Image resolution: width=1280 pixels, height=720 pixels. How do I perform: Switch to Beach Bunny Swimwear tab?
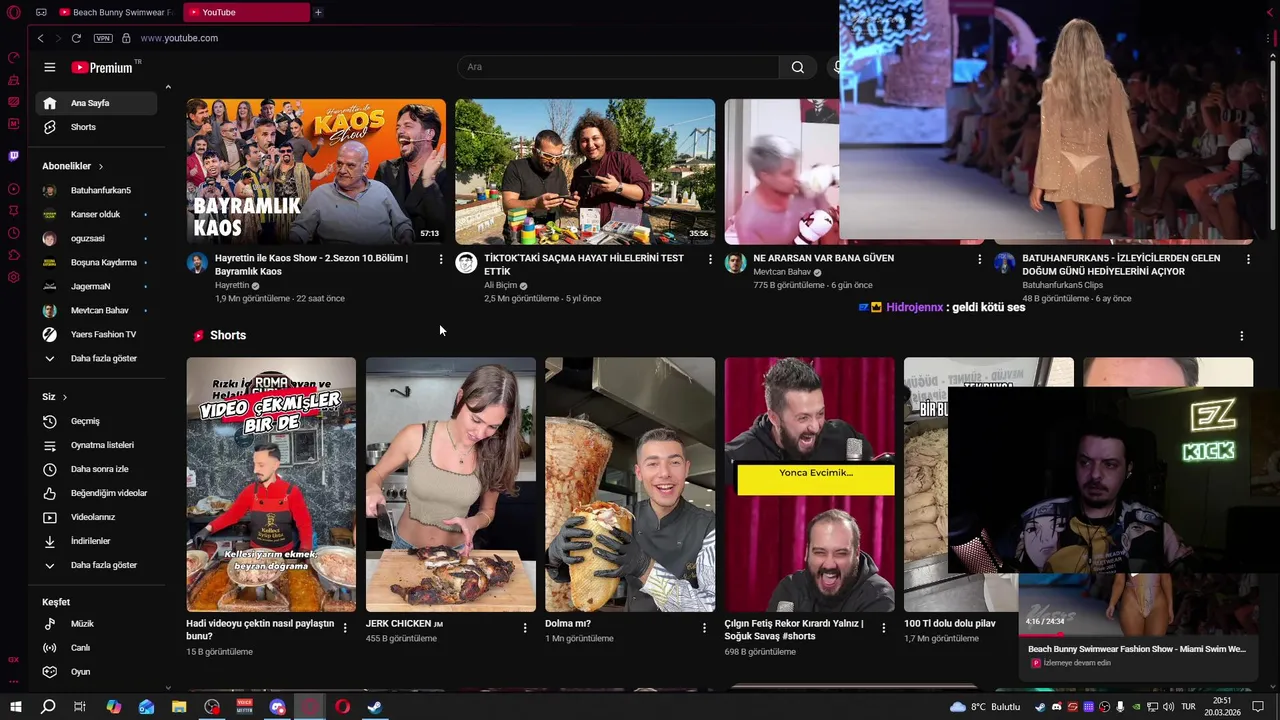tap(115, 12)
